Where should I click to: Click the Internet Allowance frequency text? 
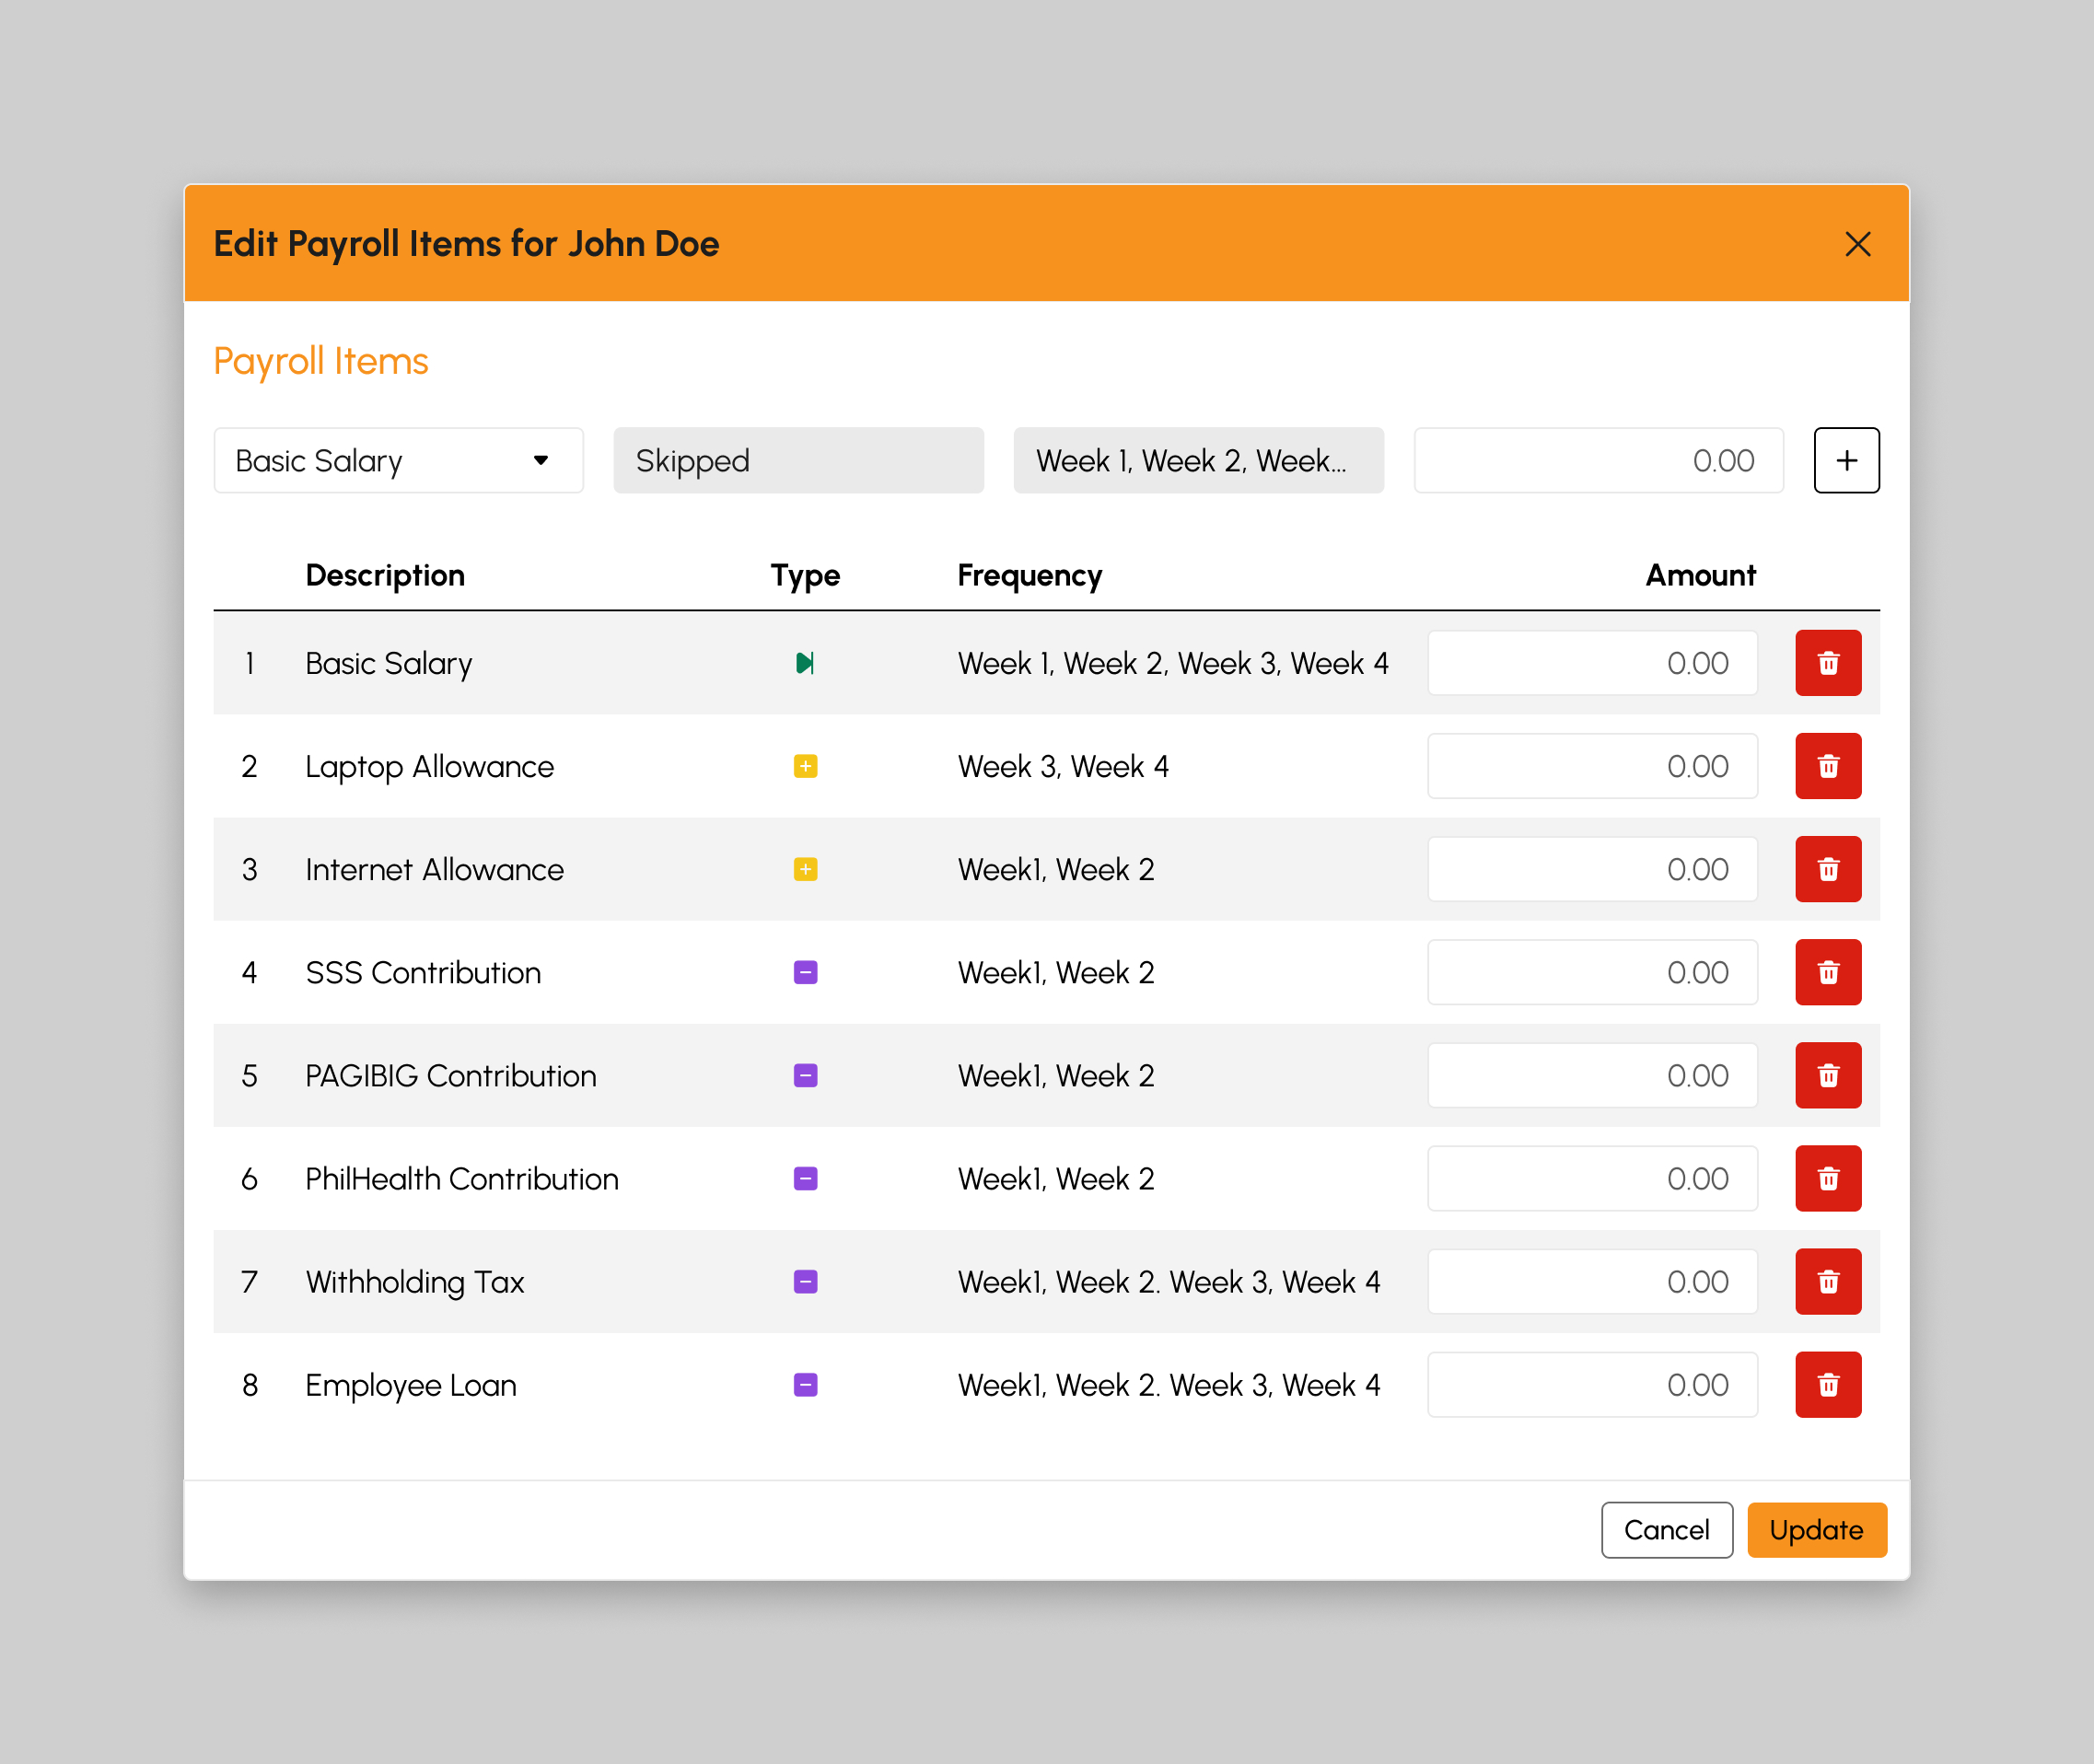click(1056, 869)
